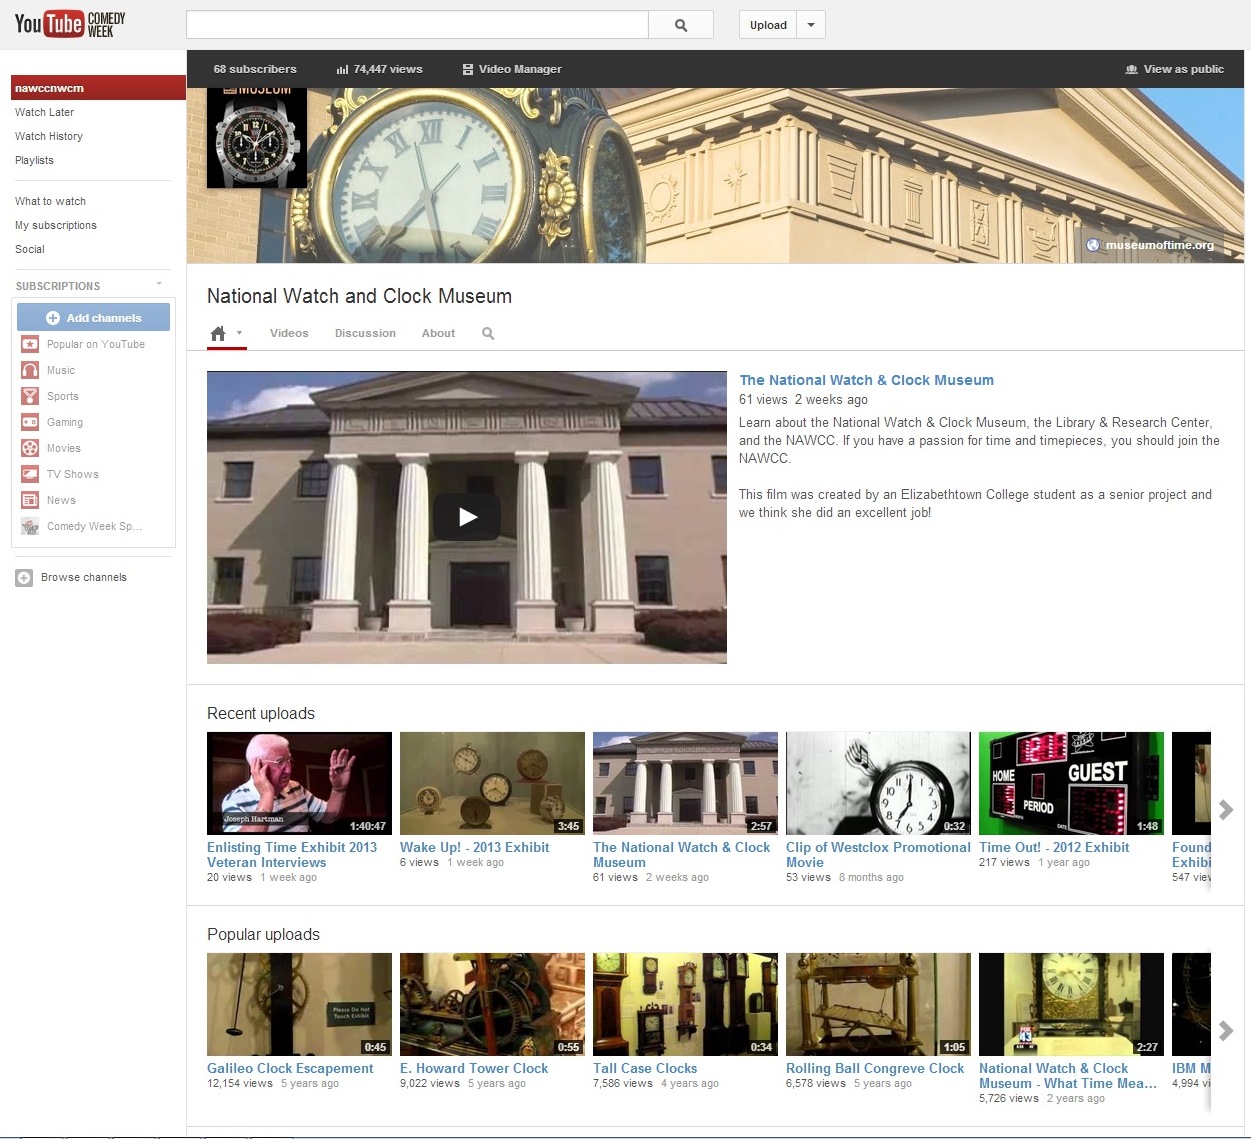Click the Add channels button
1251x1139 pixels.
point(93,317)
